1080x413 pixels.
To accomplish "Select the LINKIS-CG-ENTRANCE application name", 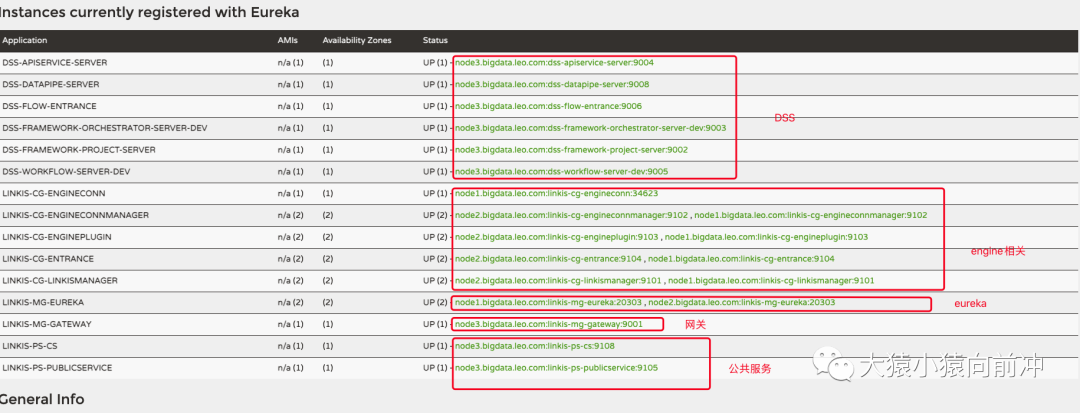I will pyautogui.click(x=48, y=259).
